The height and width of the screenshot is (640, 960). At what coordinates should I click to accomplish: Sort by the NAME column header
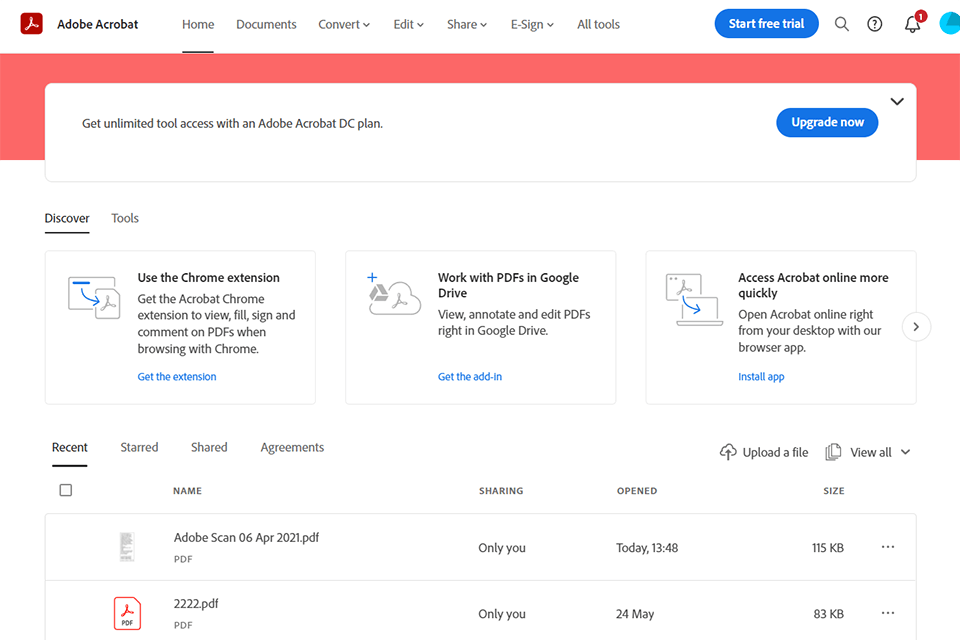[x=187, y=491]
